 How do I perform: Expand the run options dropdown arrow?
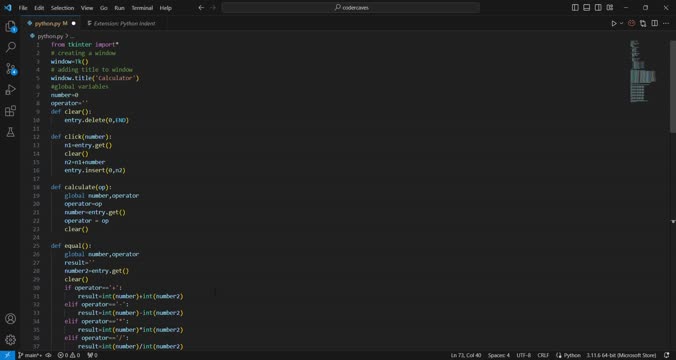pos(621,23)
